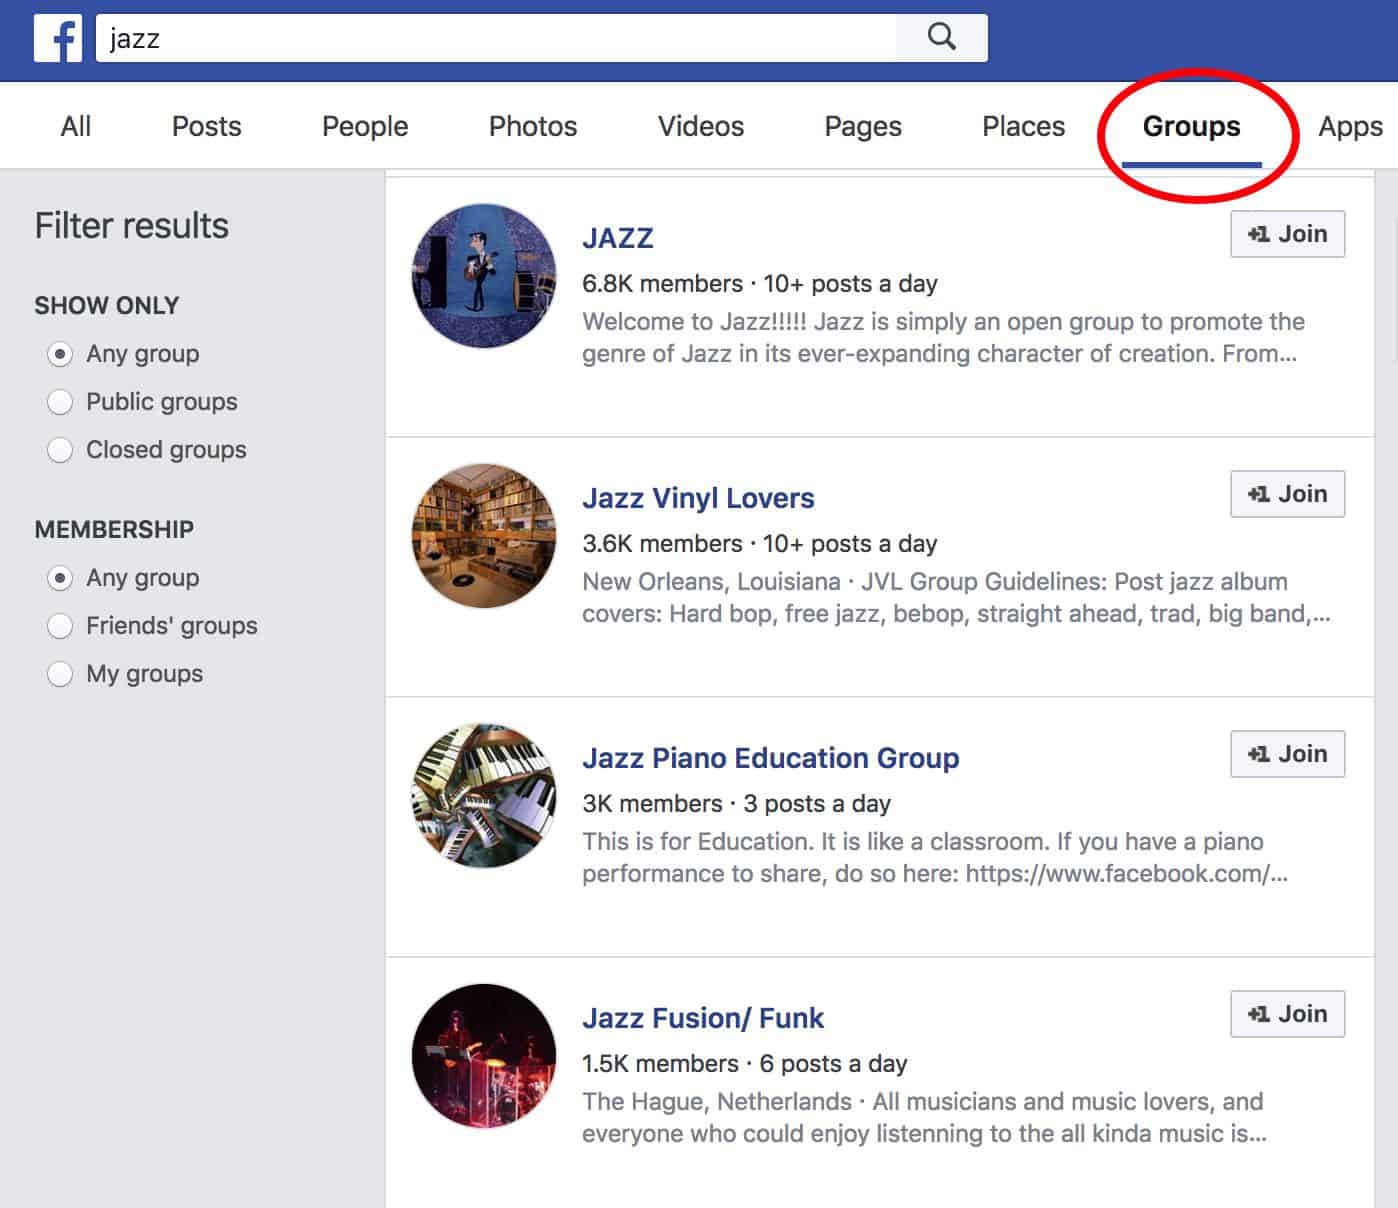The image size is (1398, 1208).
Task: Switch to the All tab
Action: pyautogui.click(x=76, y=126)
